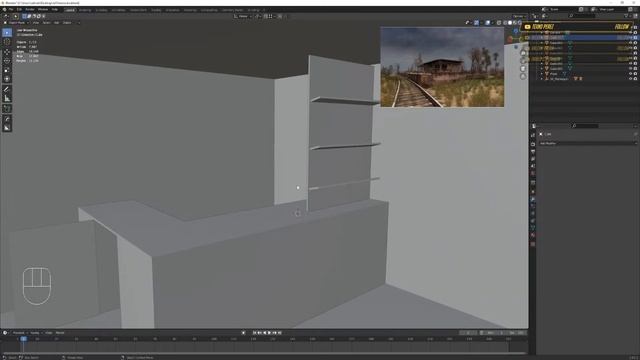This screenshot has height=360, width=640.
Task: Open the Physics properties tab
Action: click(533, 213)
